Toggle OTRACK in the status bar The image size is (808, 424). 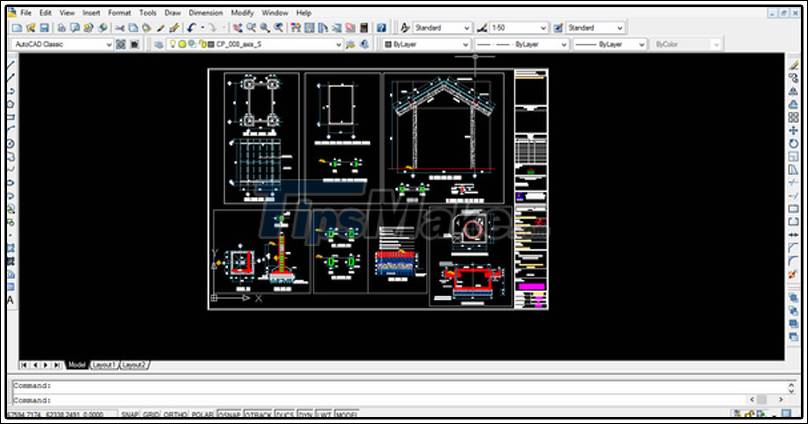(x=258, y=414)
